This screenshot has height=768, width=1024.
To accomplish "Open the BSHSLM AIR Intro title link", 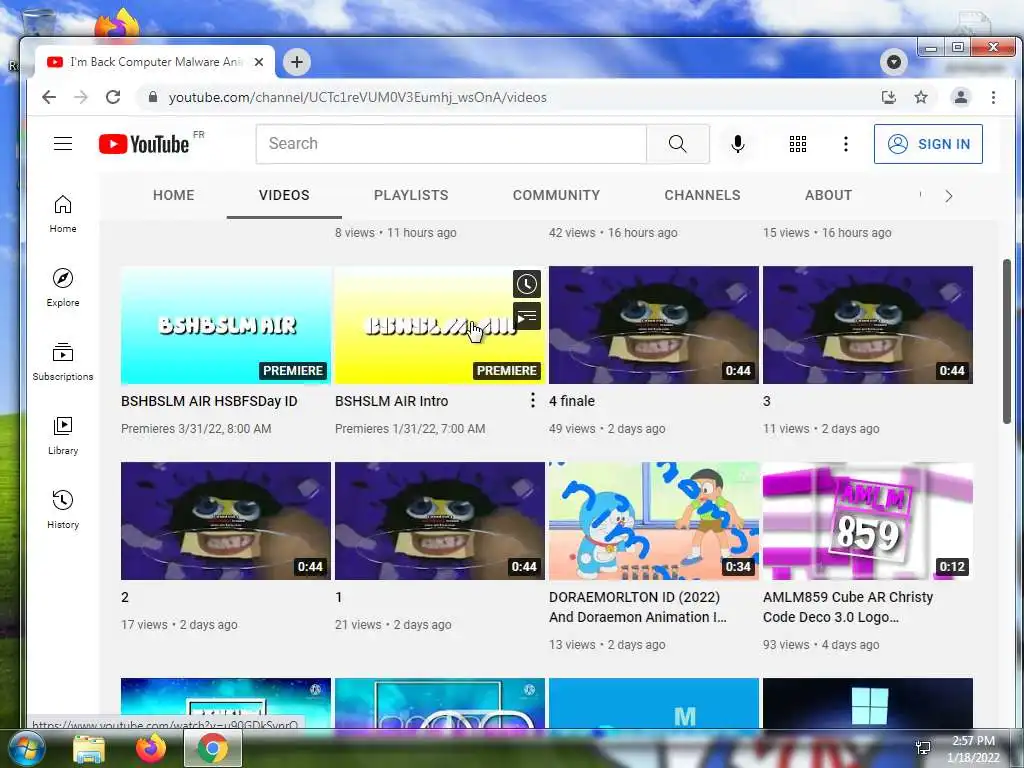I will tap(391, 401).
